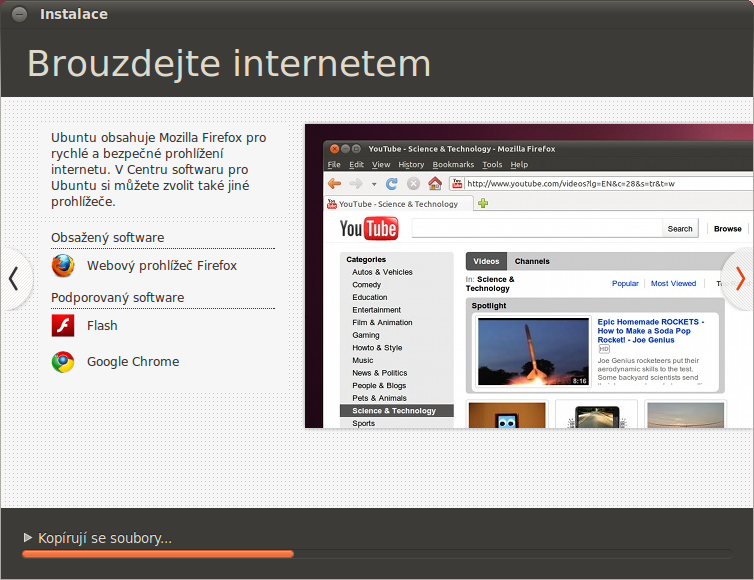The width and height of the screenshot is (754, 580).
Task: Click the grey stop icon in Firefox screenshot
Action: point(413,183)
